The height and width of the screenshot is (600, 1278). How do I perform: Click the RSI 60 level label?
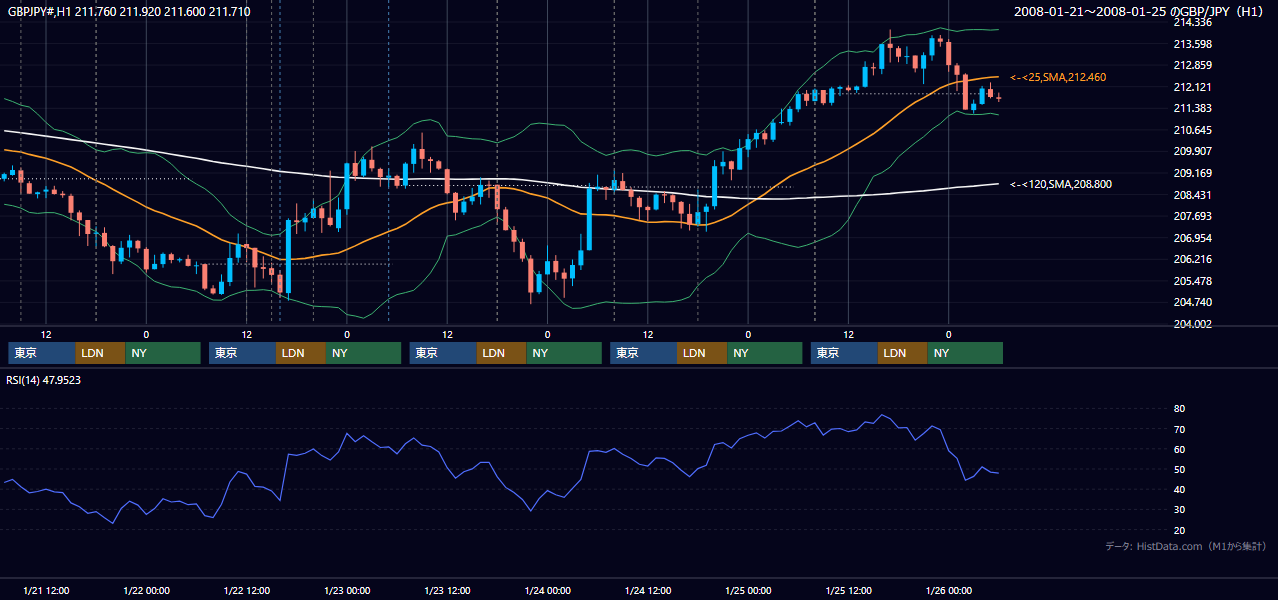pos(1179,449)
